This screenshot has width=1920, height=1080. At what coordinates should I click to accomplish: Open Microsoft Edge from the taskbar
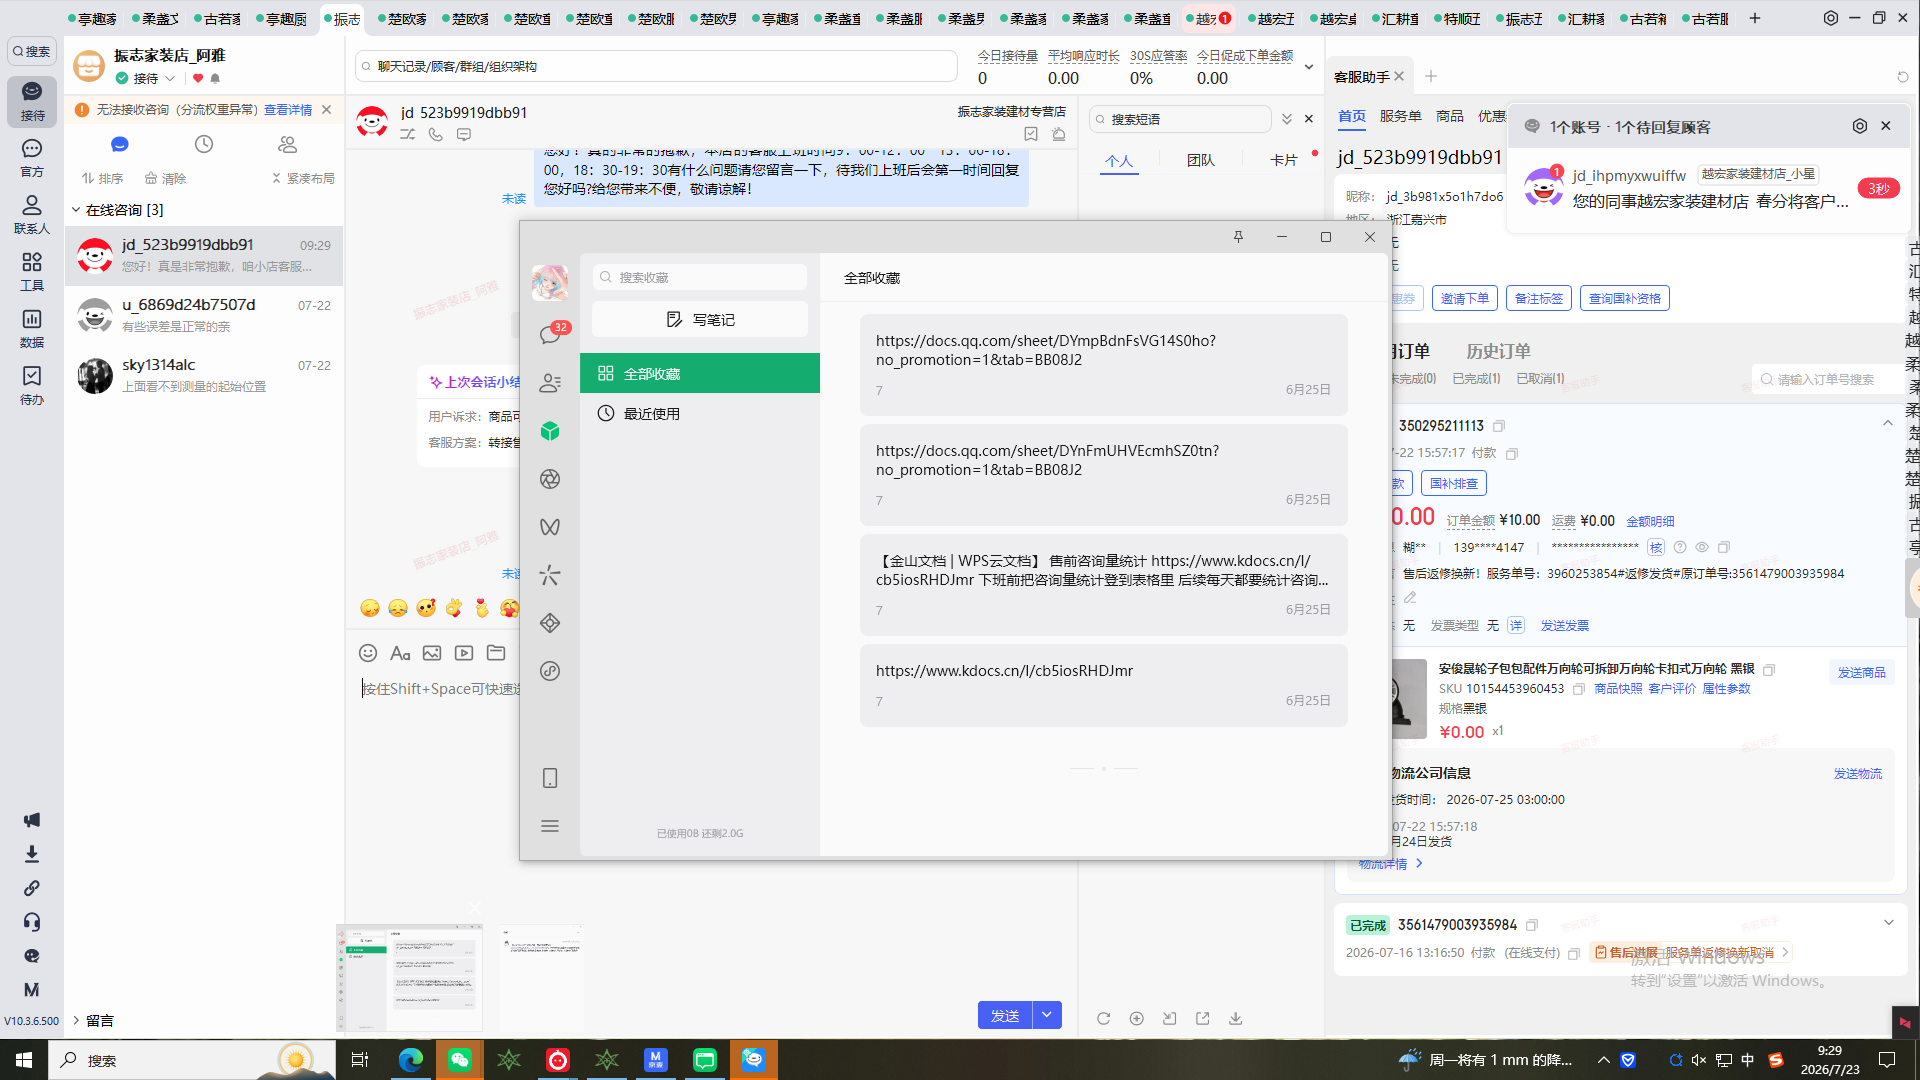tap(411, 1060)
